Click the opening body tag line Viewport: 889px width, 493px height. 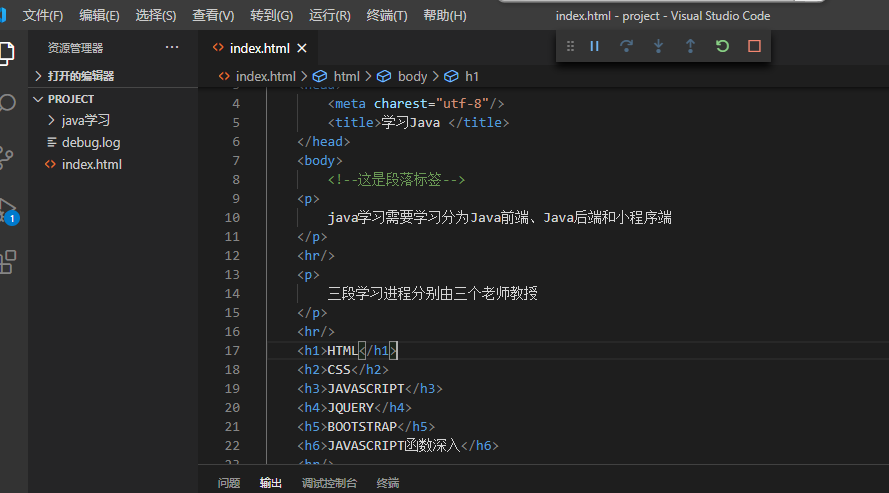click(x=320, y=161)
